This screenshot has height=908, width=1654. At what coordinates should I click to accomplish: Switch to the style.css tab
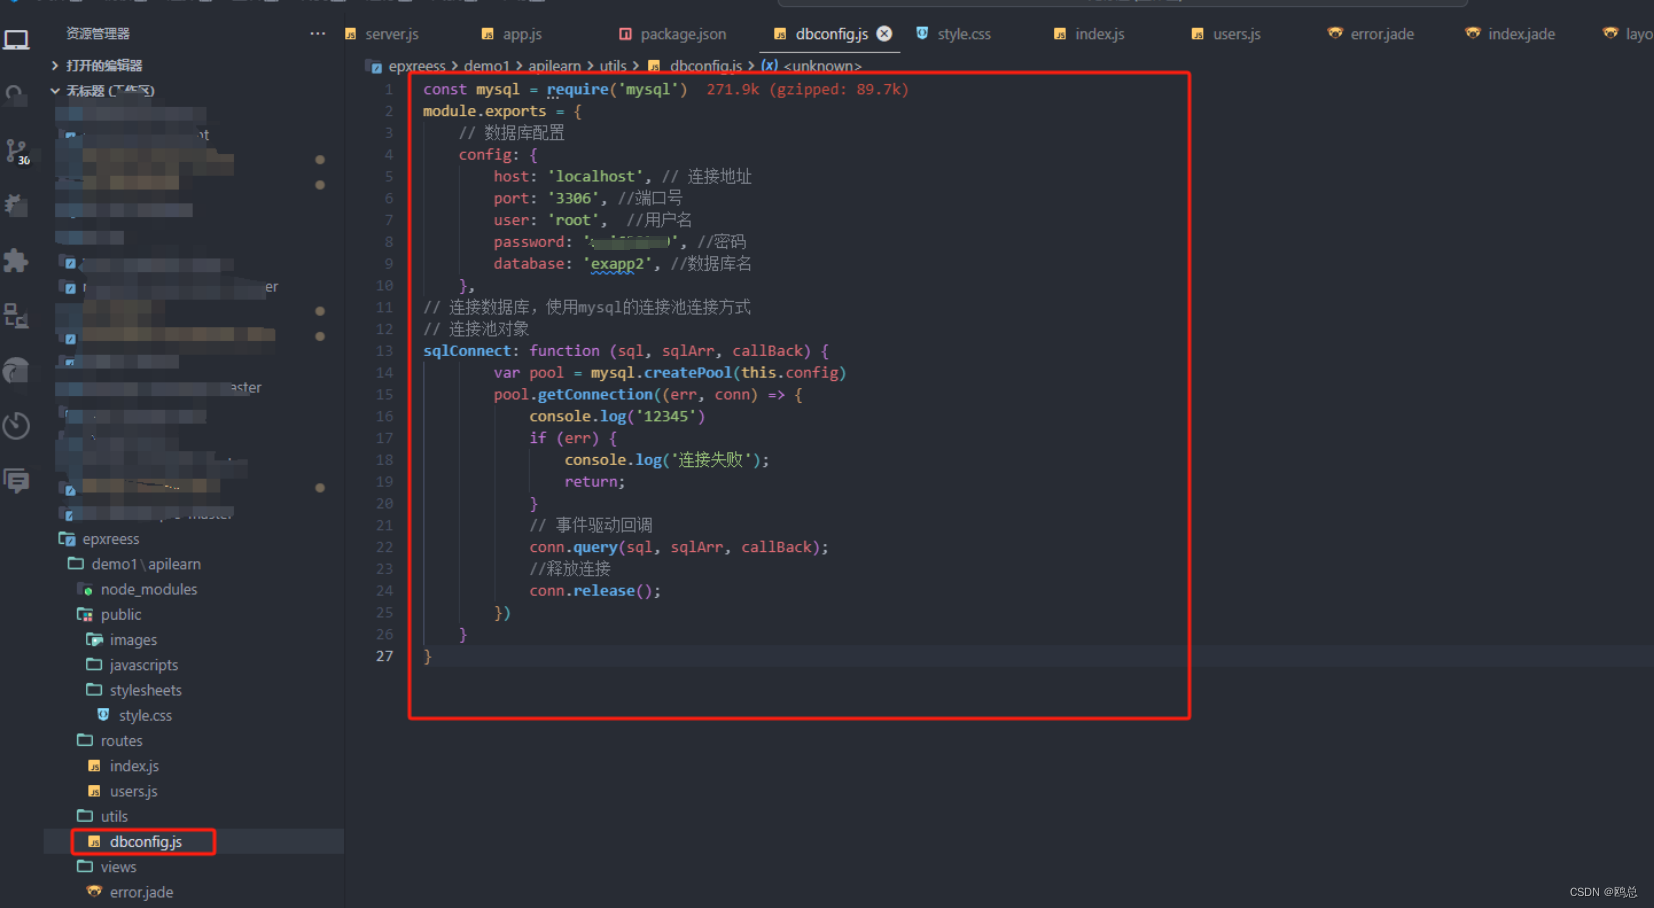pyautogui.click(x=954, y=34)
